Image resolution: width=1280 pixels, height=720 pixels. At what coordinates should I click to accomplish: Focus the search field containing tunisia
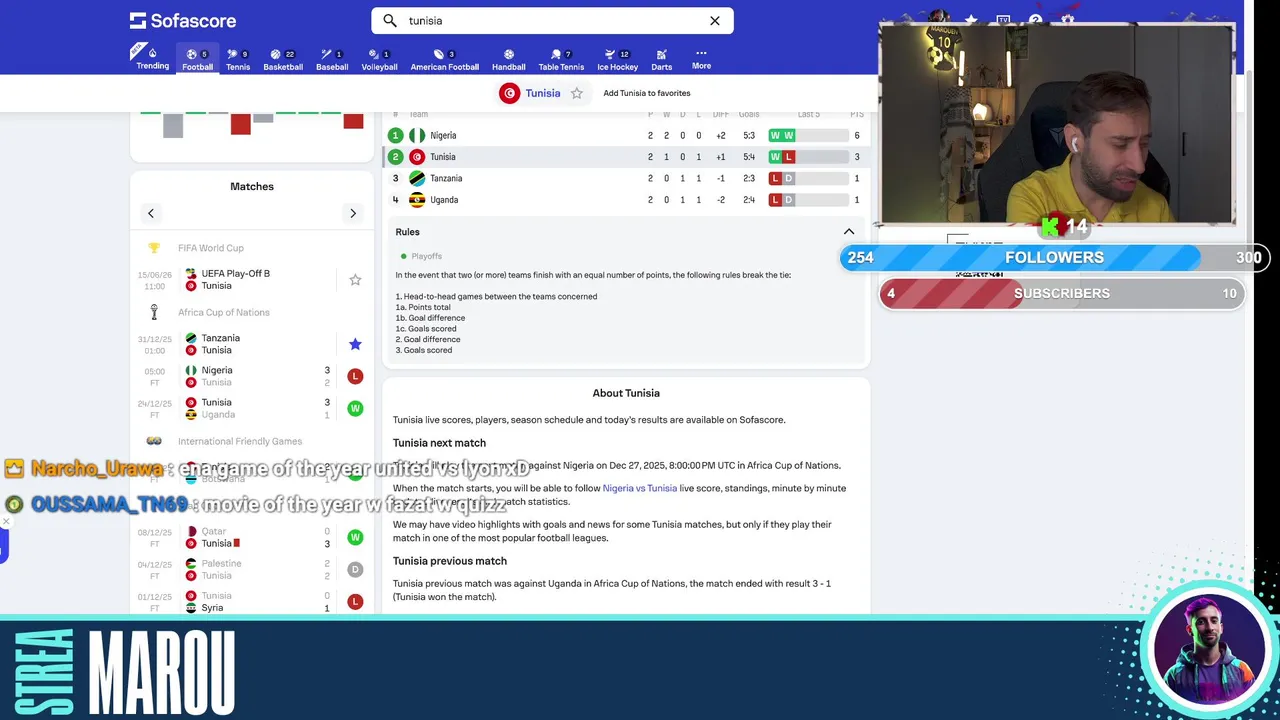pos(552,20)
